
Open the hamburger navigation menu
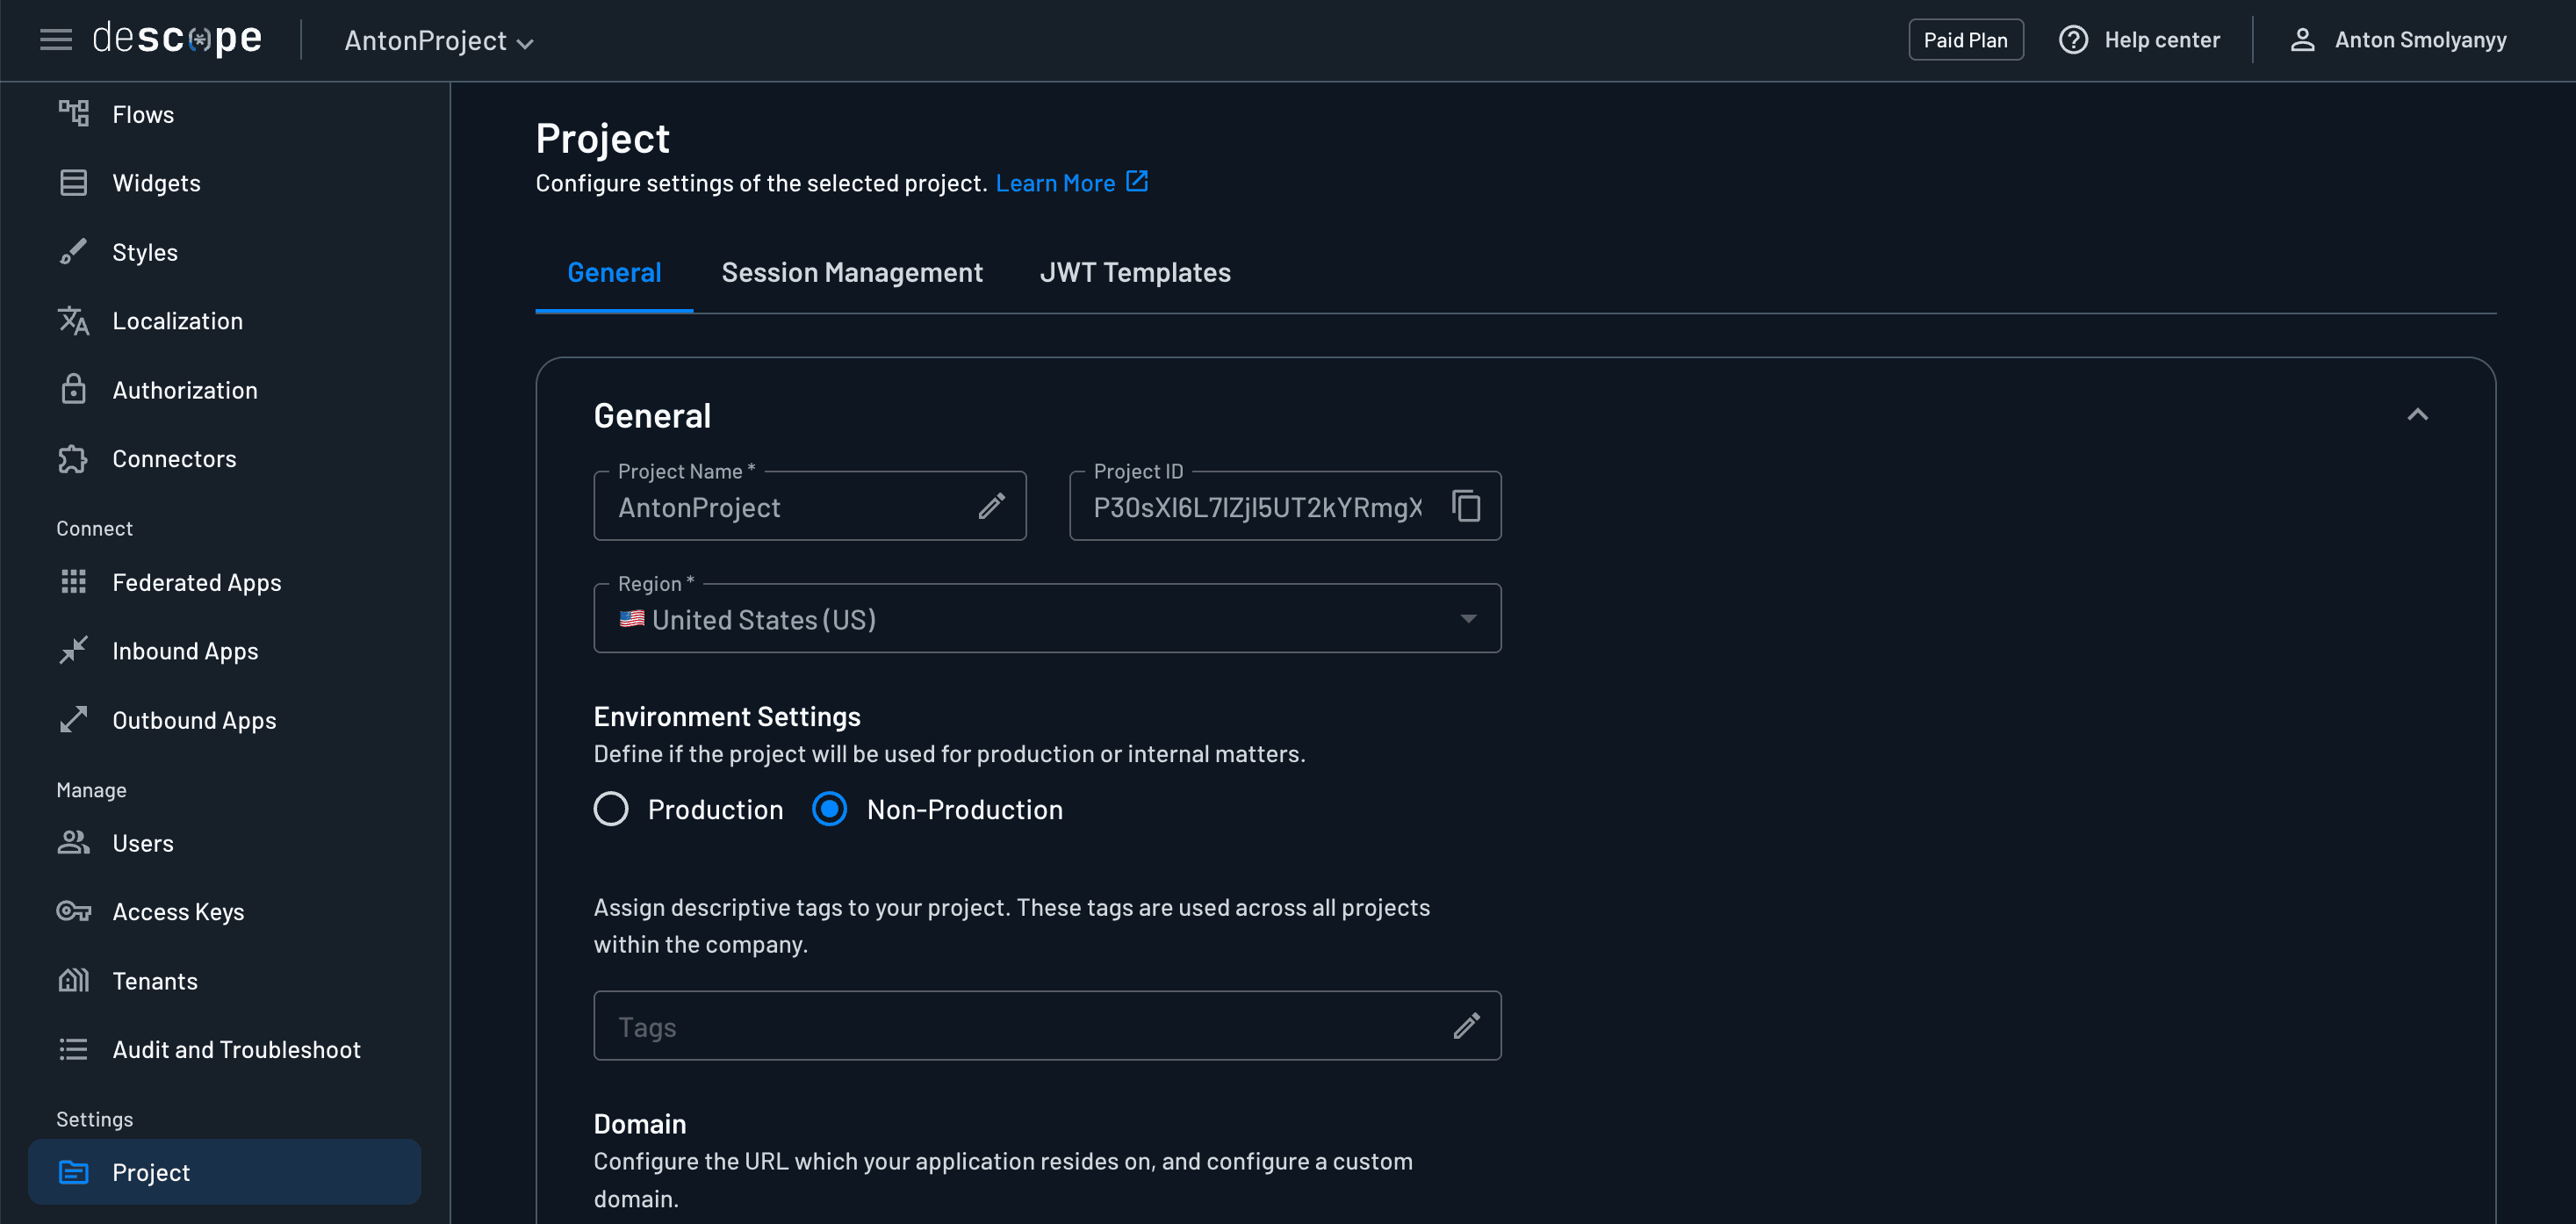tap(56, 39)
